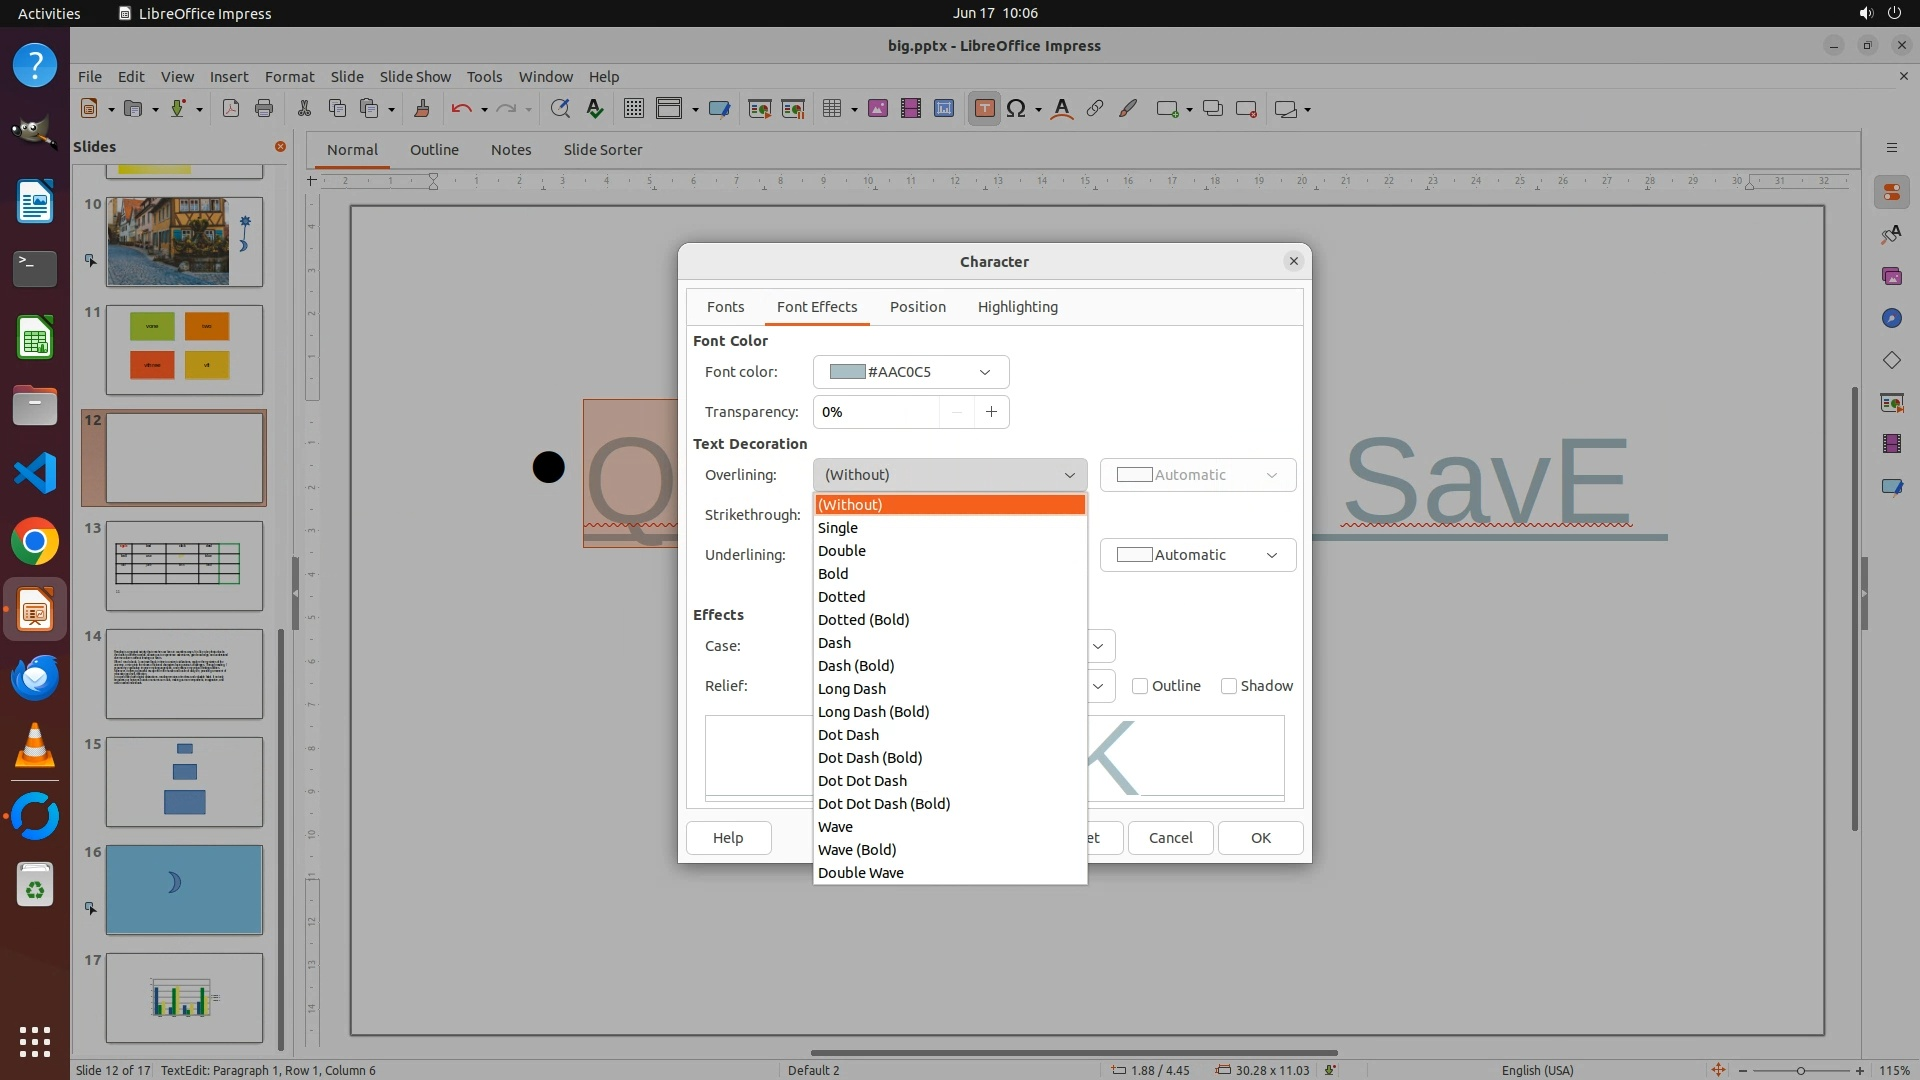The image size is (1920, 1080).
Task: Enable the Outline checkbox
Action: pyautogui.click(x=1140, y=686)
